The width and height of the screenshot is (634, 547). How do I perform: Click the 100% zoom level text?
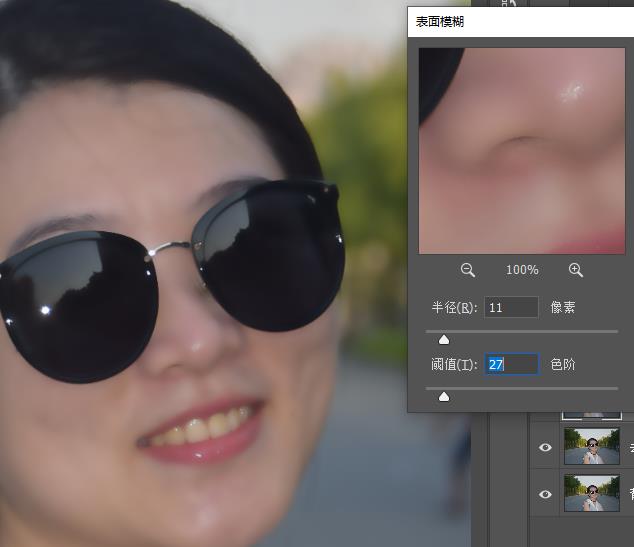(x=522, y=270)
